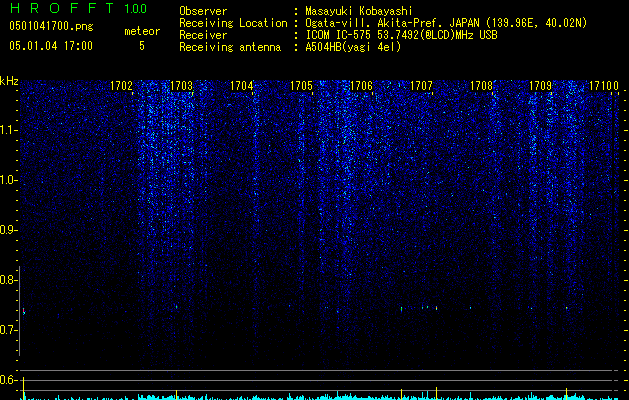Click the 0.6 kHz axis label
Viewport: 629px width, 400px height.
coord(9,380)
